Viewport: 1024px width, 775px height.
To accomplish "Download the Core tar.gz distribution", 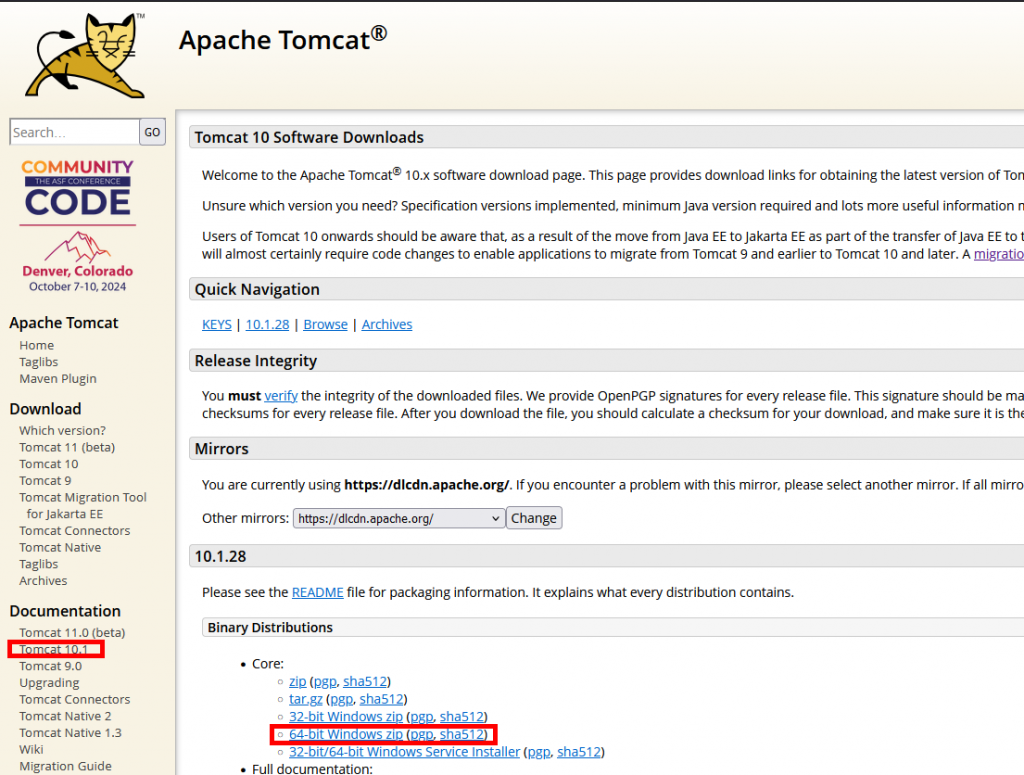I will [306, 699].
